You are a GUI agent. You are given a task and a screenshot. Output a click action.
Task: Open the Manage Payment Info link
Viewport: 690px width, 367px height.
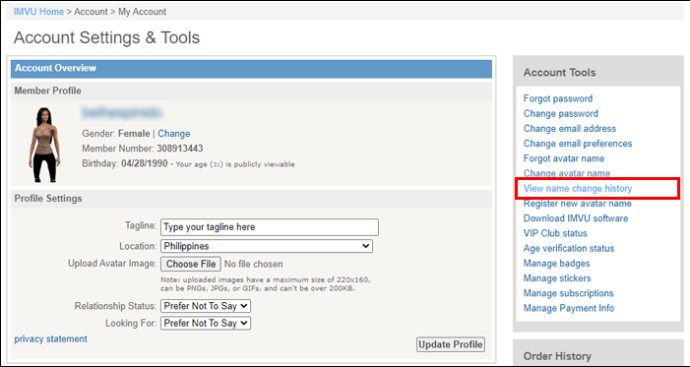569,308
